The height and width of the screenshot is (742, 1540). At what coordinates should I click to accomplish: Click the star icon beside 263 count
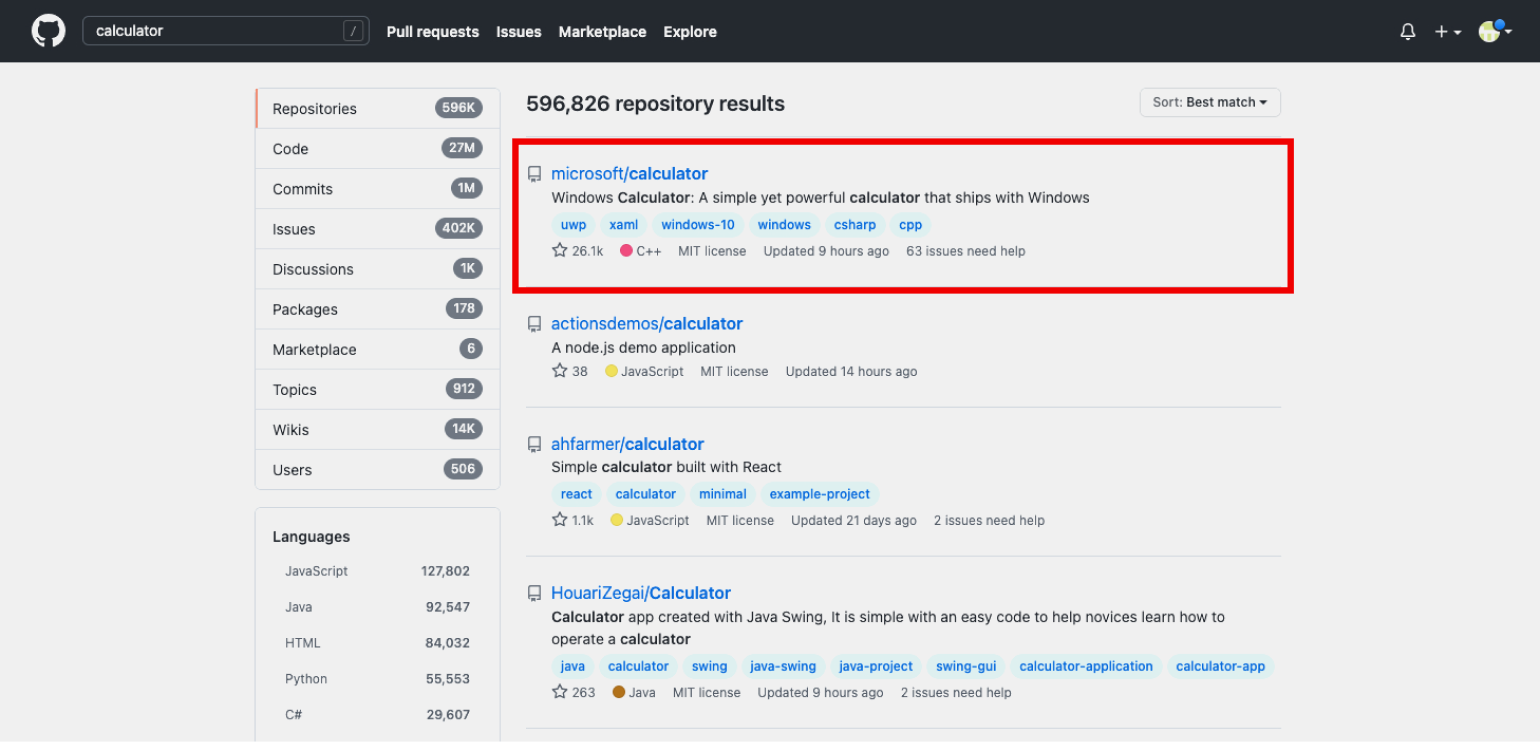[x=560, y=692]
